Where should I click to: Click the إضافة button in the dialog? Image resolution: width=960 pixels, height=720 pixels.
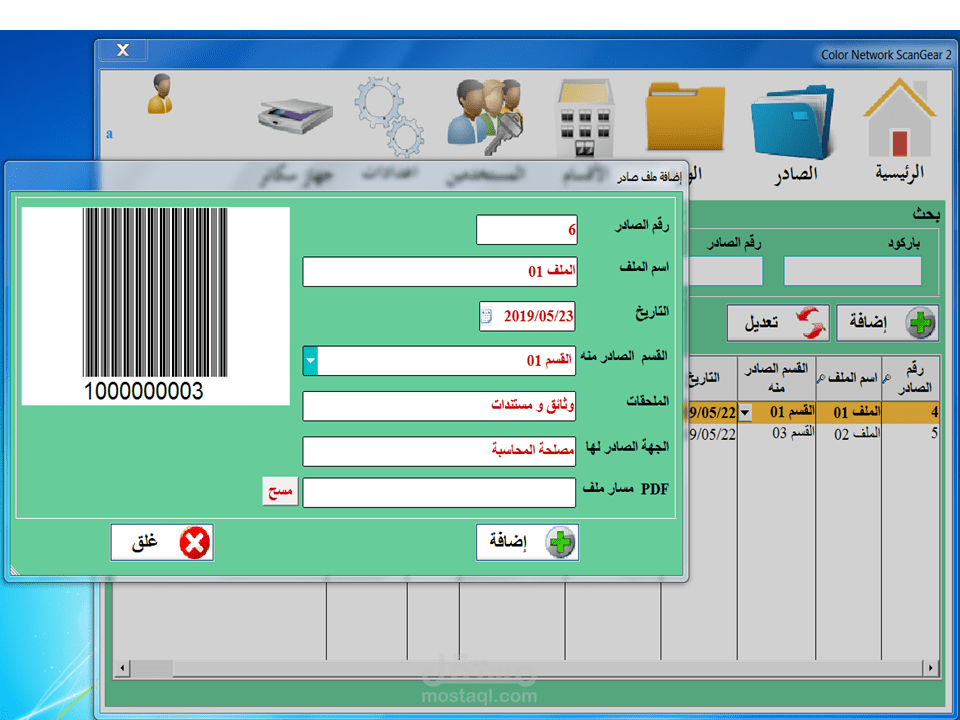point(527,542)
